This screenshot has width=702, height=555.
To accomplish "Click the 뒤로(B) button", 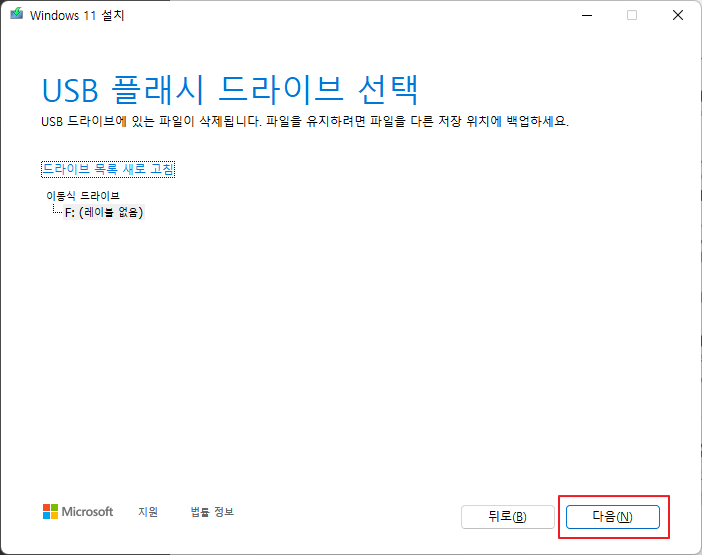I will (508, 517).
